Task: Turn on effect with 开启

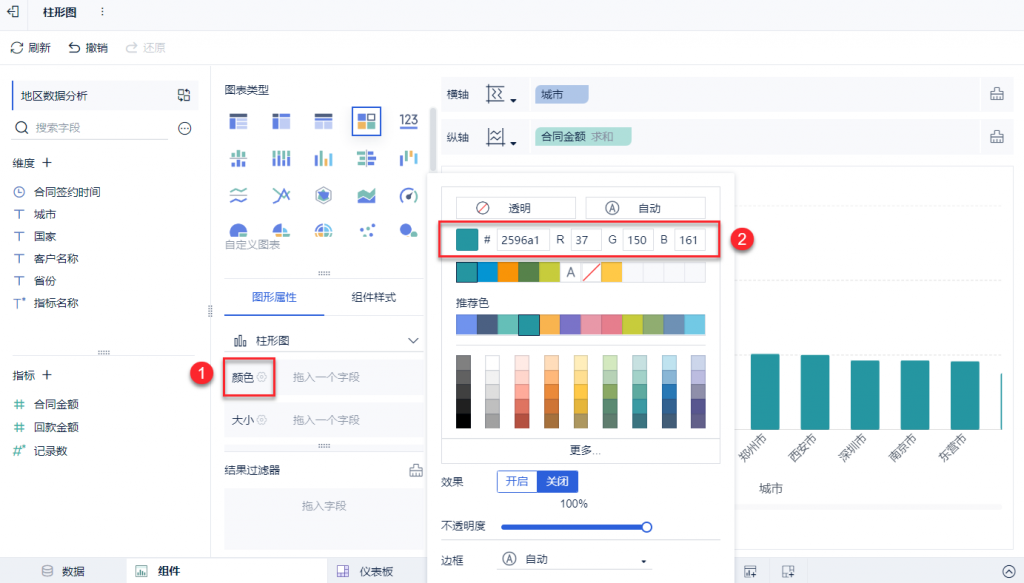Action: pyautogui.click(x=517, y=481)
